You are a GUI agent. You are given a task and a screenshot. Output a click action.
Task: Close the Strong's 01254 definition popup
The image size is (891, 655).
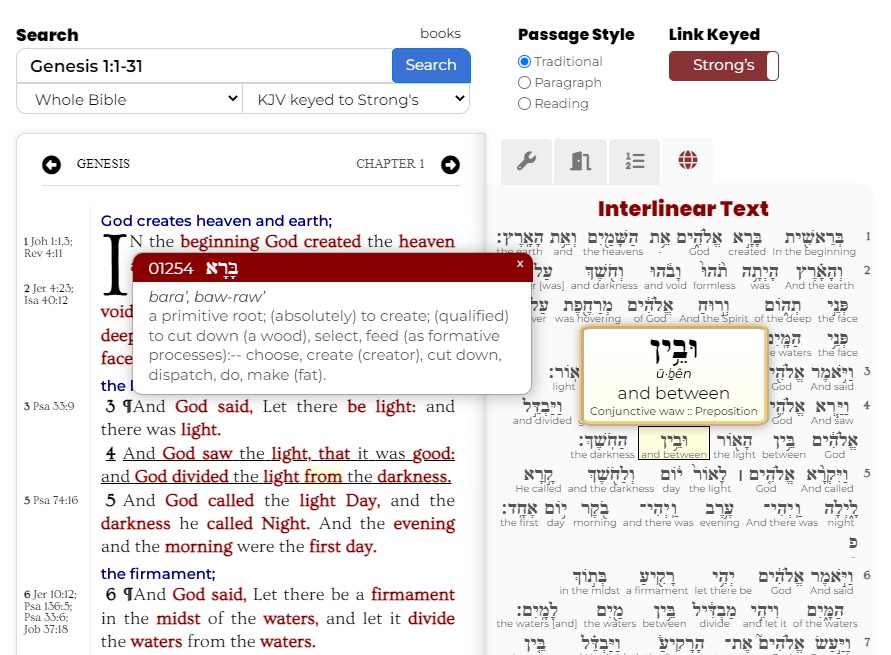coord(519,264)
